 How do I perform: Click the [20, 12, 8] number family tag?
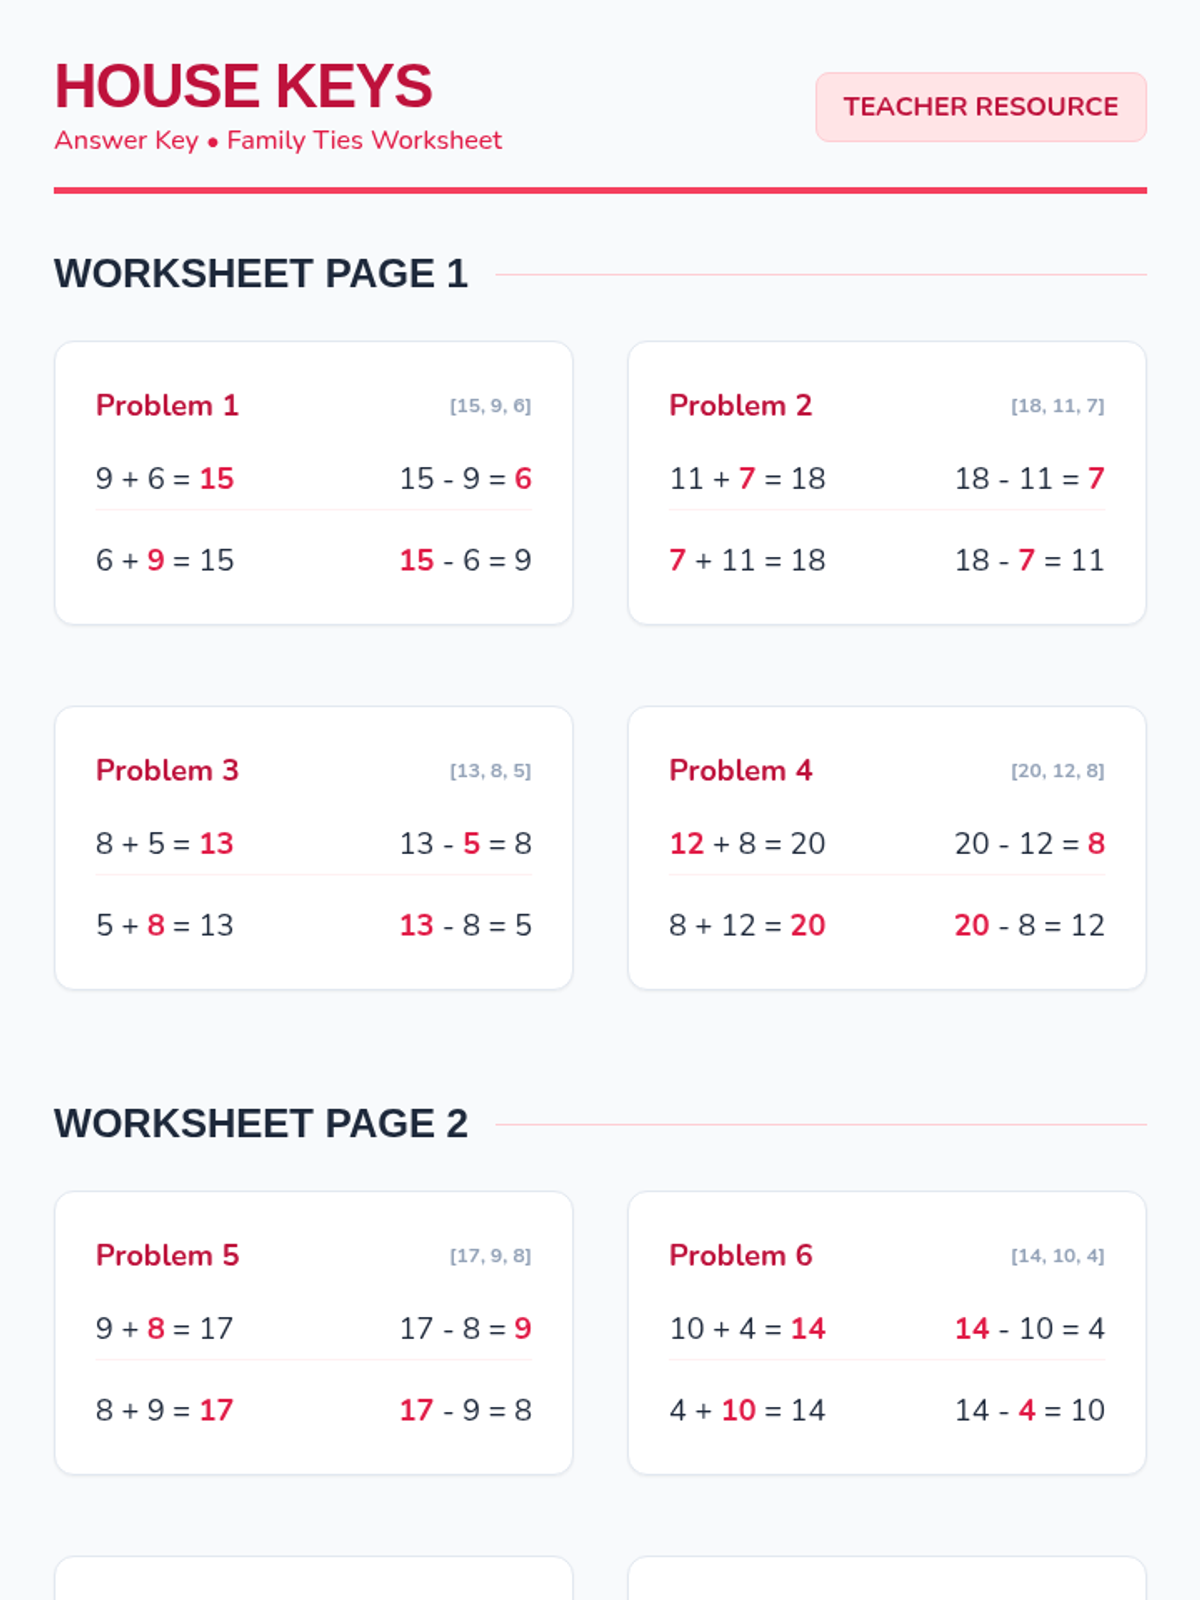pos(1058,771)
